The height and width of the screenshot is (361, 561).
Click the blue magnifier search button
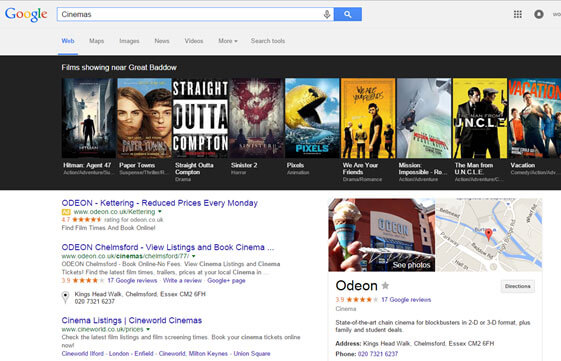point(348,14)
